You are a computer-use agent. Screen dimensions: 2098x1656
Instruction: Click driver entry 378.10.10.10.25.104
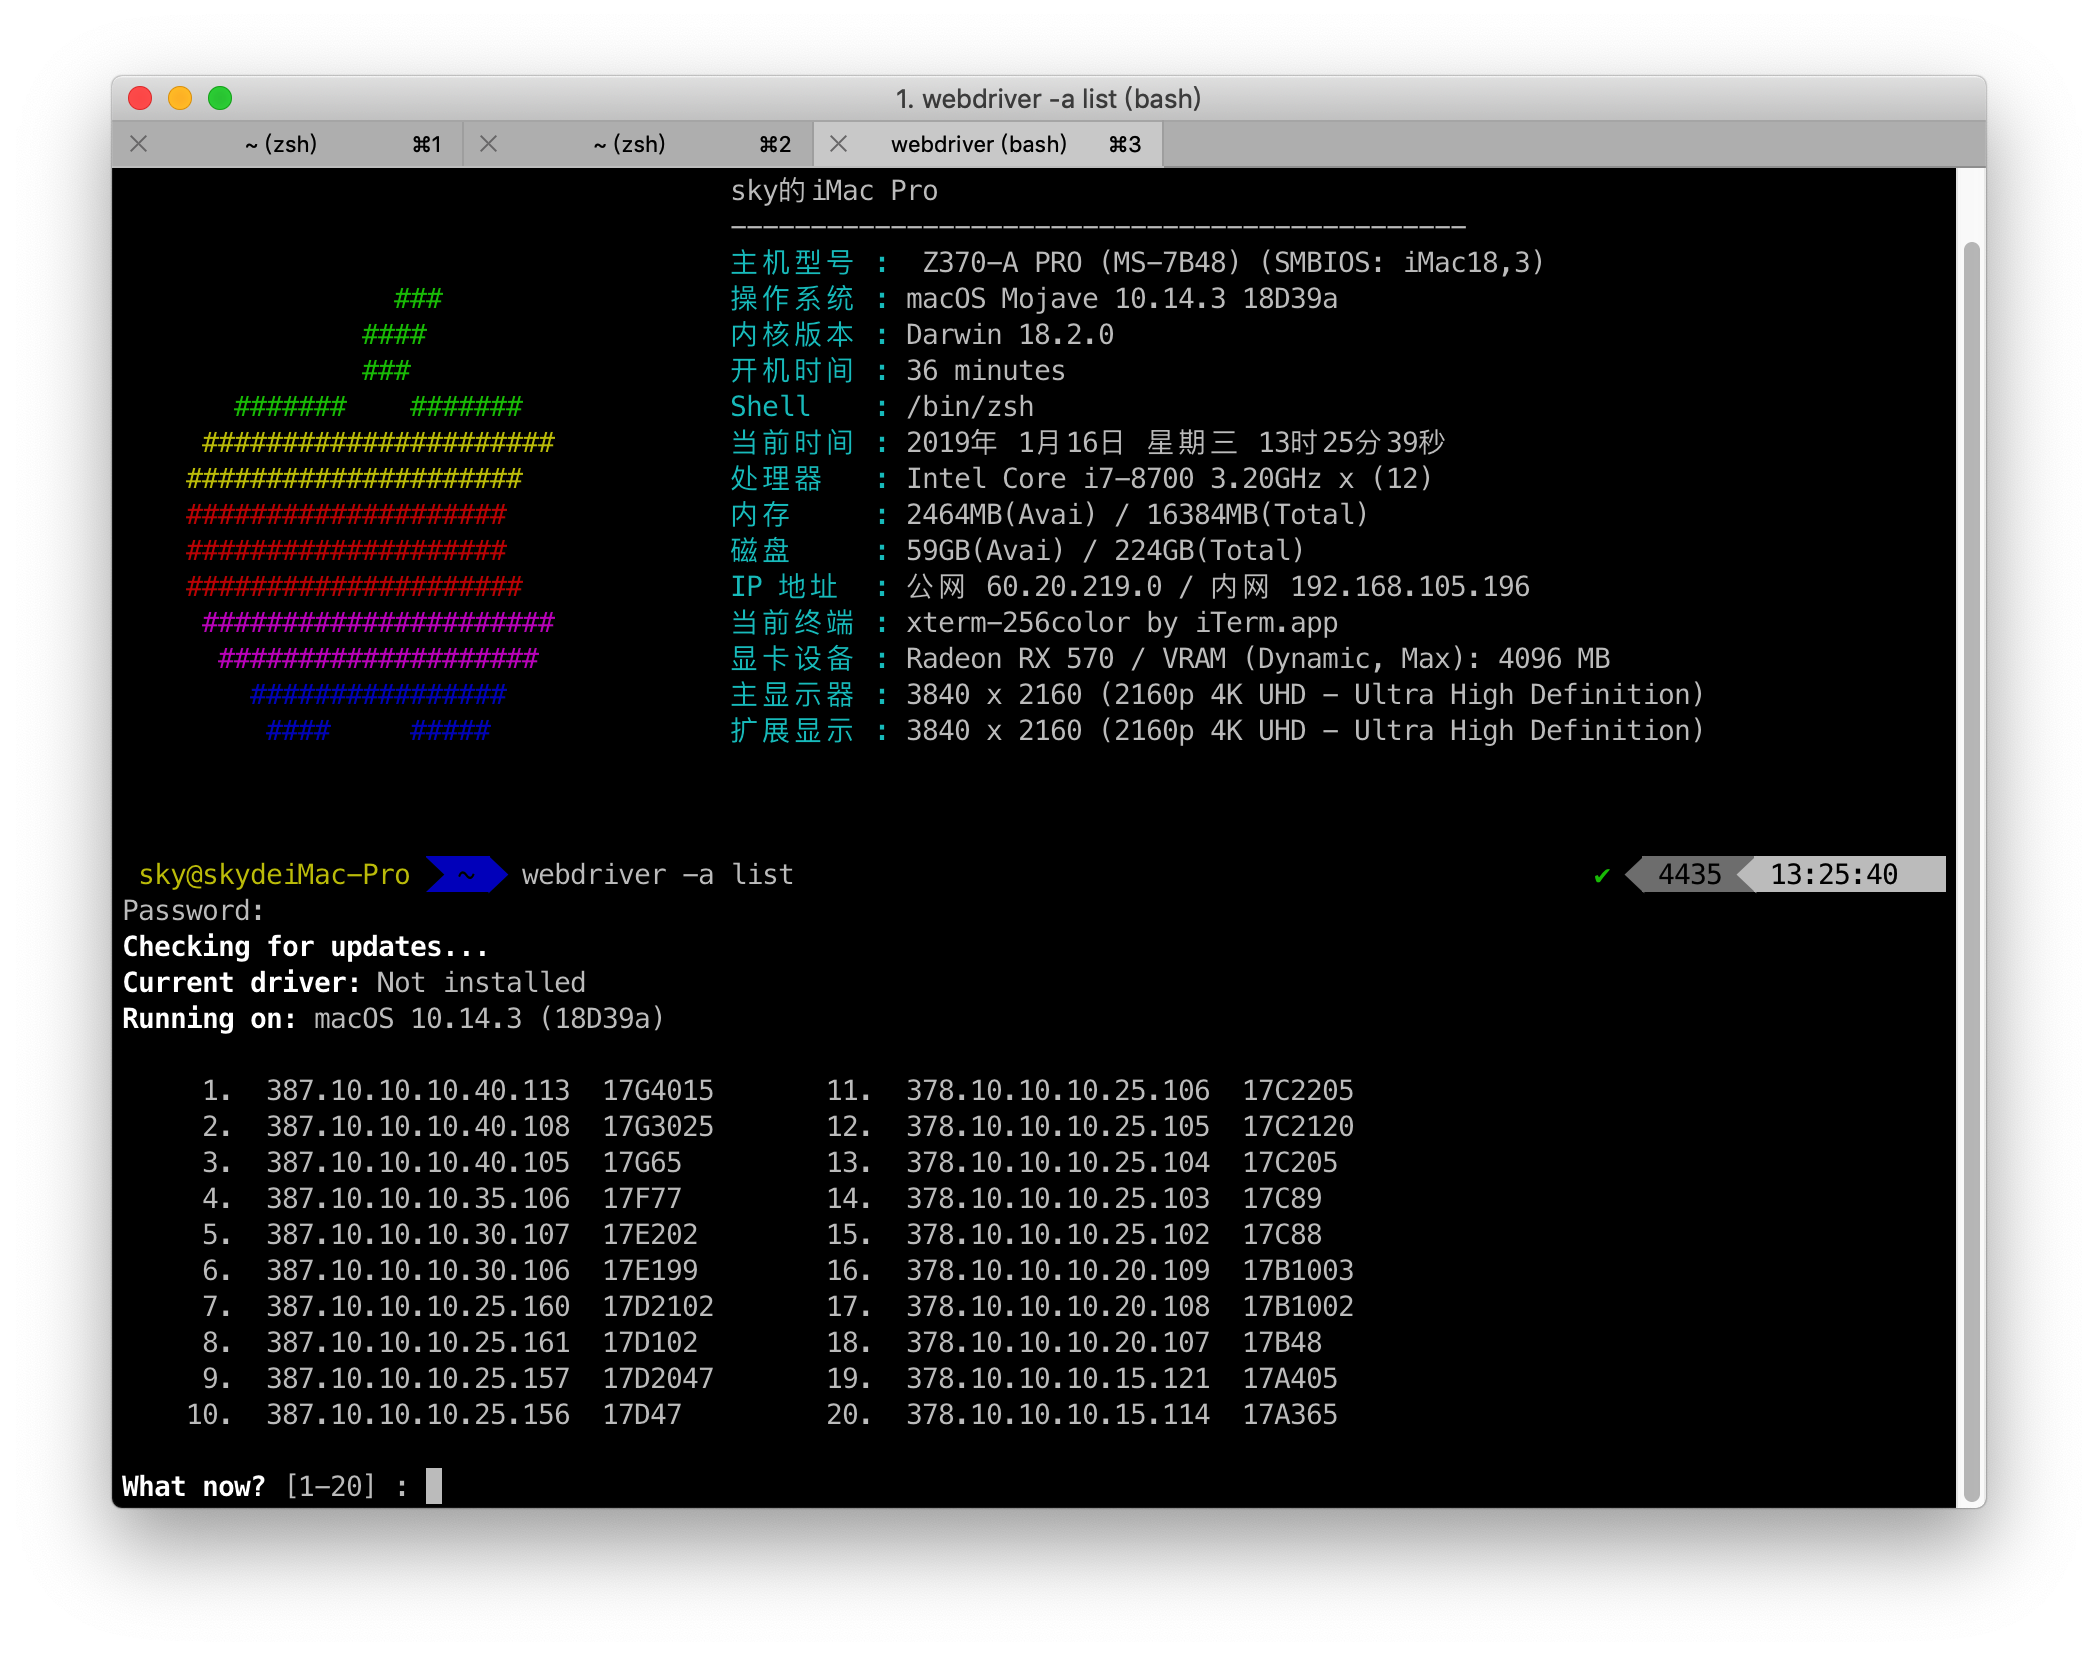1058,1163
